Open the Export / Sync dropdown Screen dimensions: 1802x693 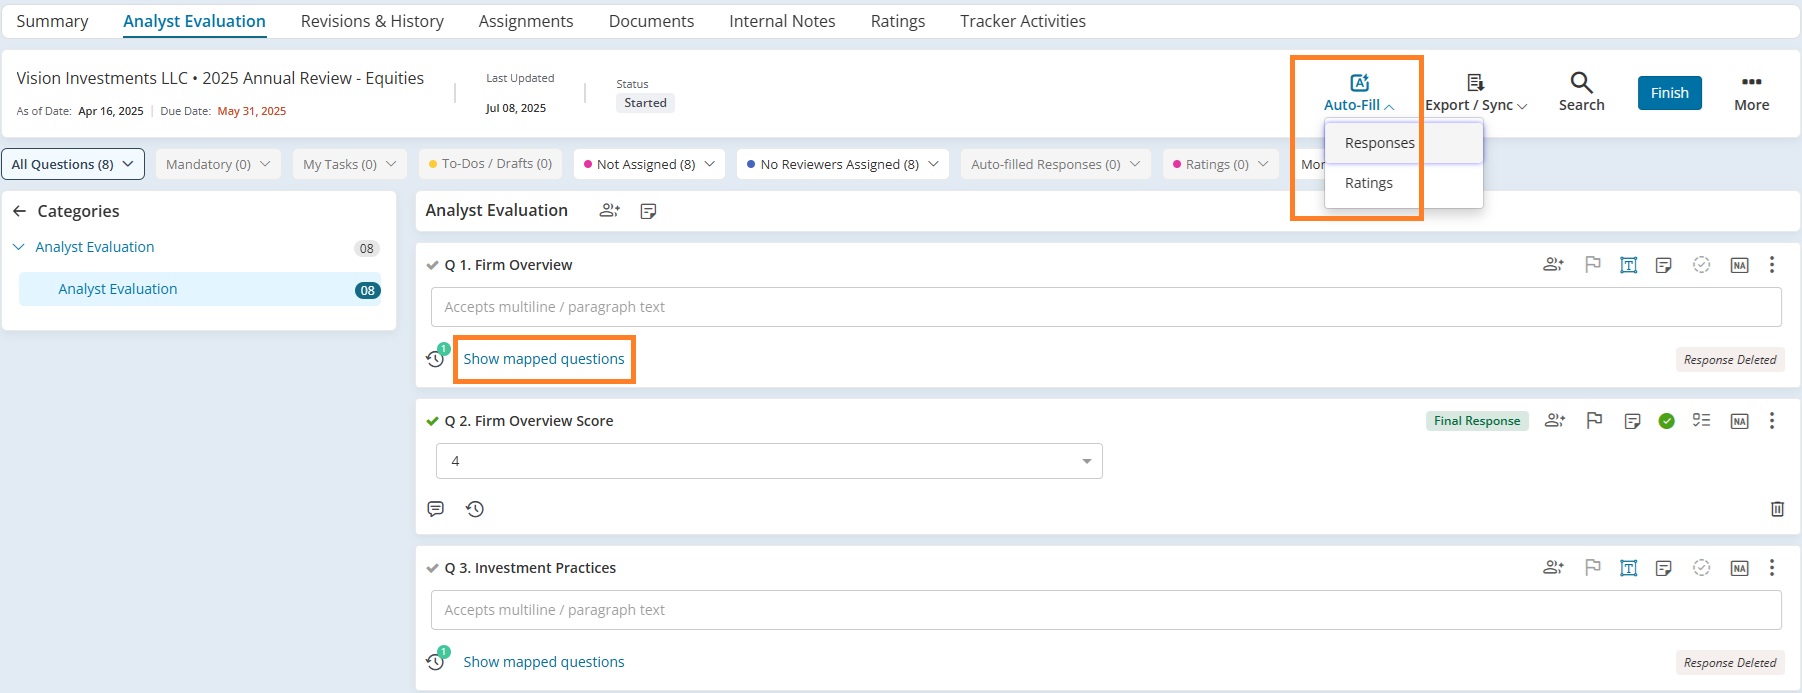click(1476, 92)
